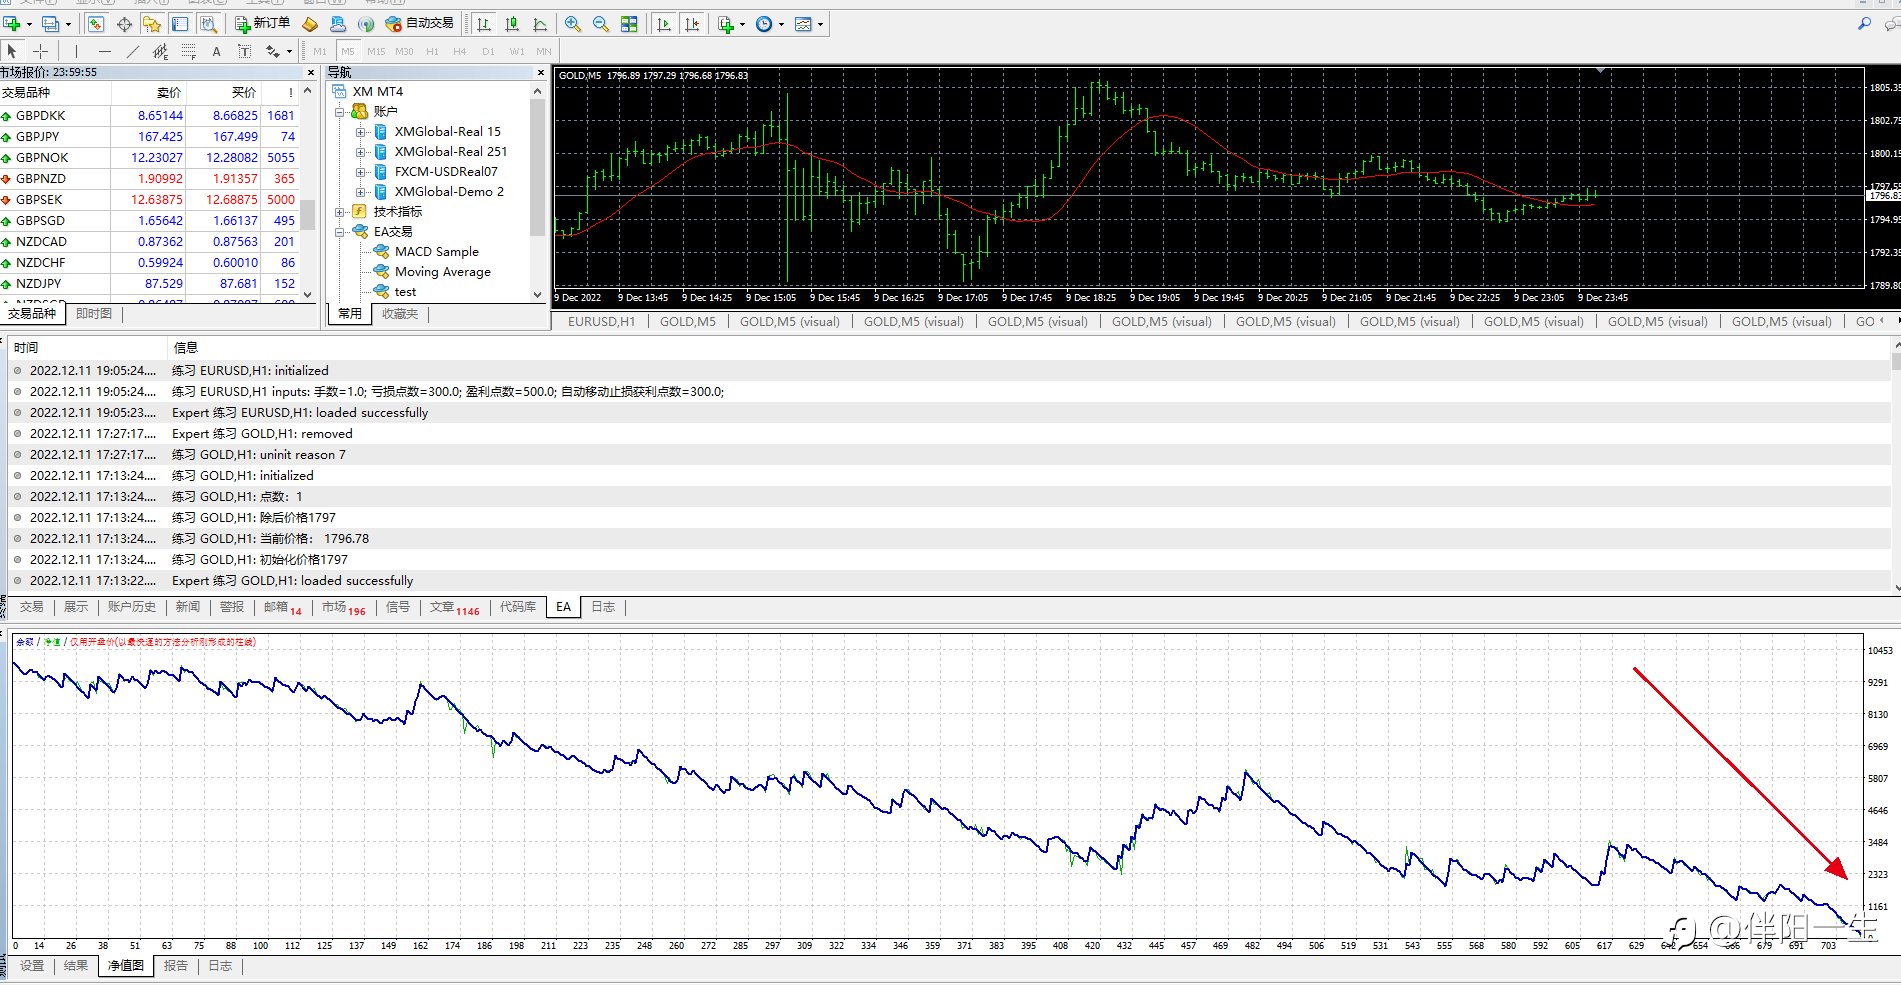
Task: Click Market Watch vertical scrollbar thumb
Action: [308, 214]
